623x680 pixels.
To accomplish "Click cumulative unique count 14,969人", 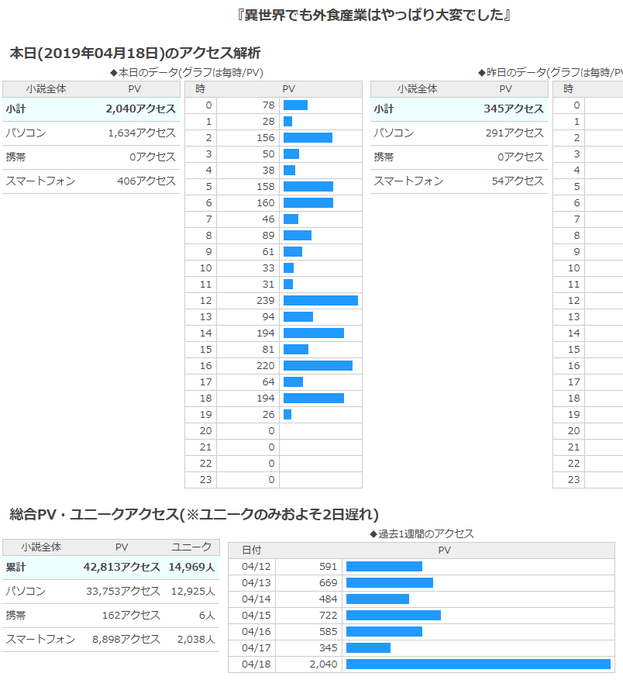I will [192, 567].
